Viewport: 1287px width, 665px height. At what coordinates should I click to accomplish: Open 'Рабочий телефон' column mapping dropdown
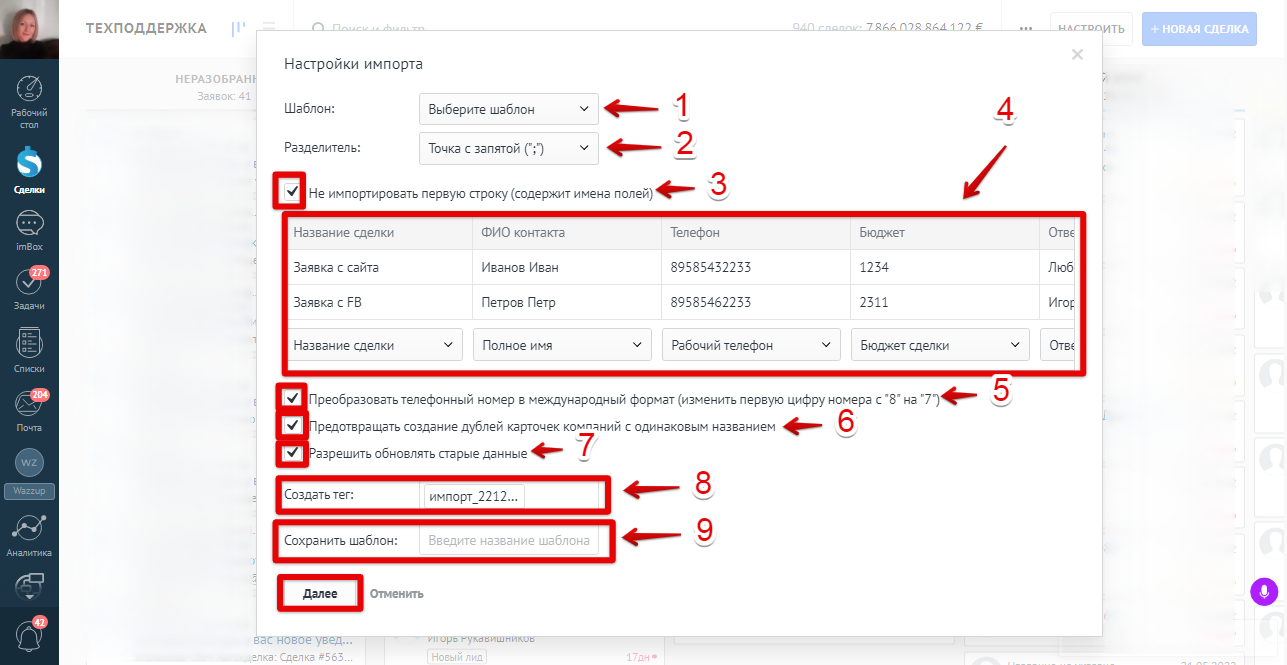coord(751,344)
